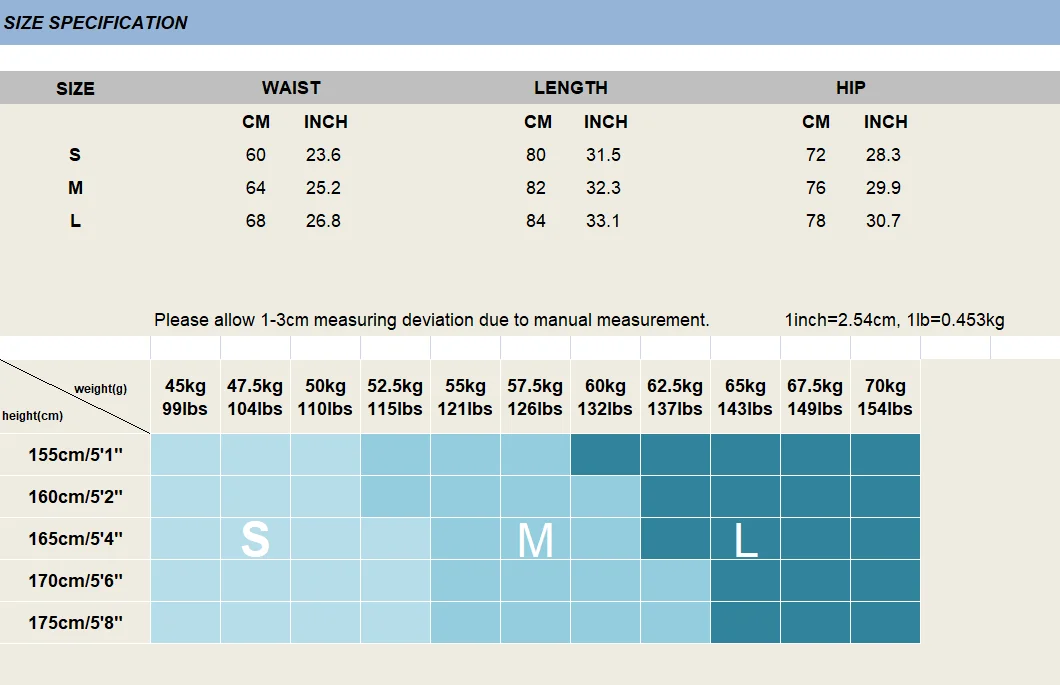Viewport: 1060px width, 685px height.
Task: Select the 70kg 154lbs column header
Action: [x=885, y=398]
